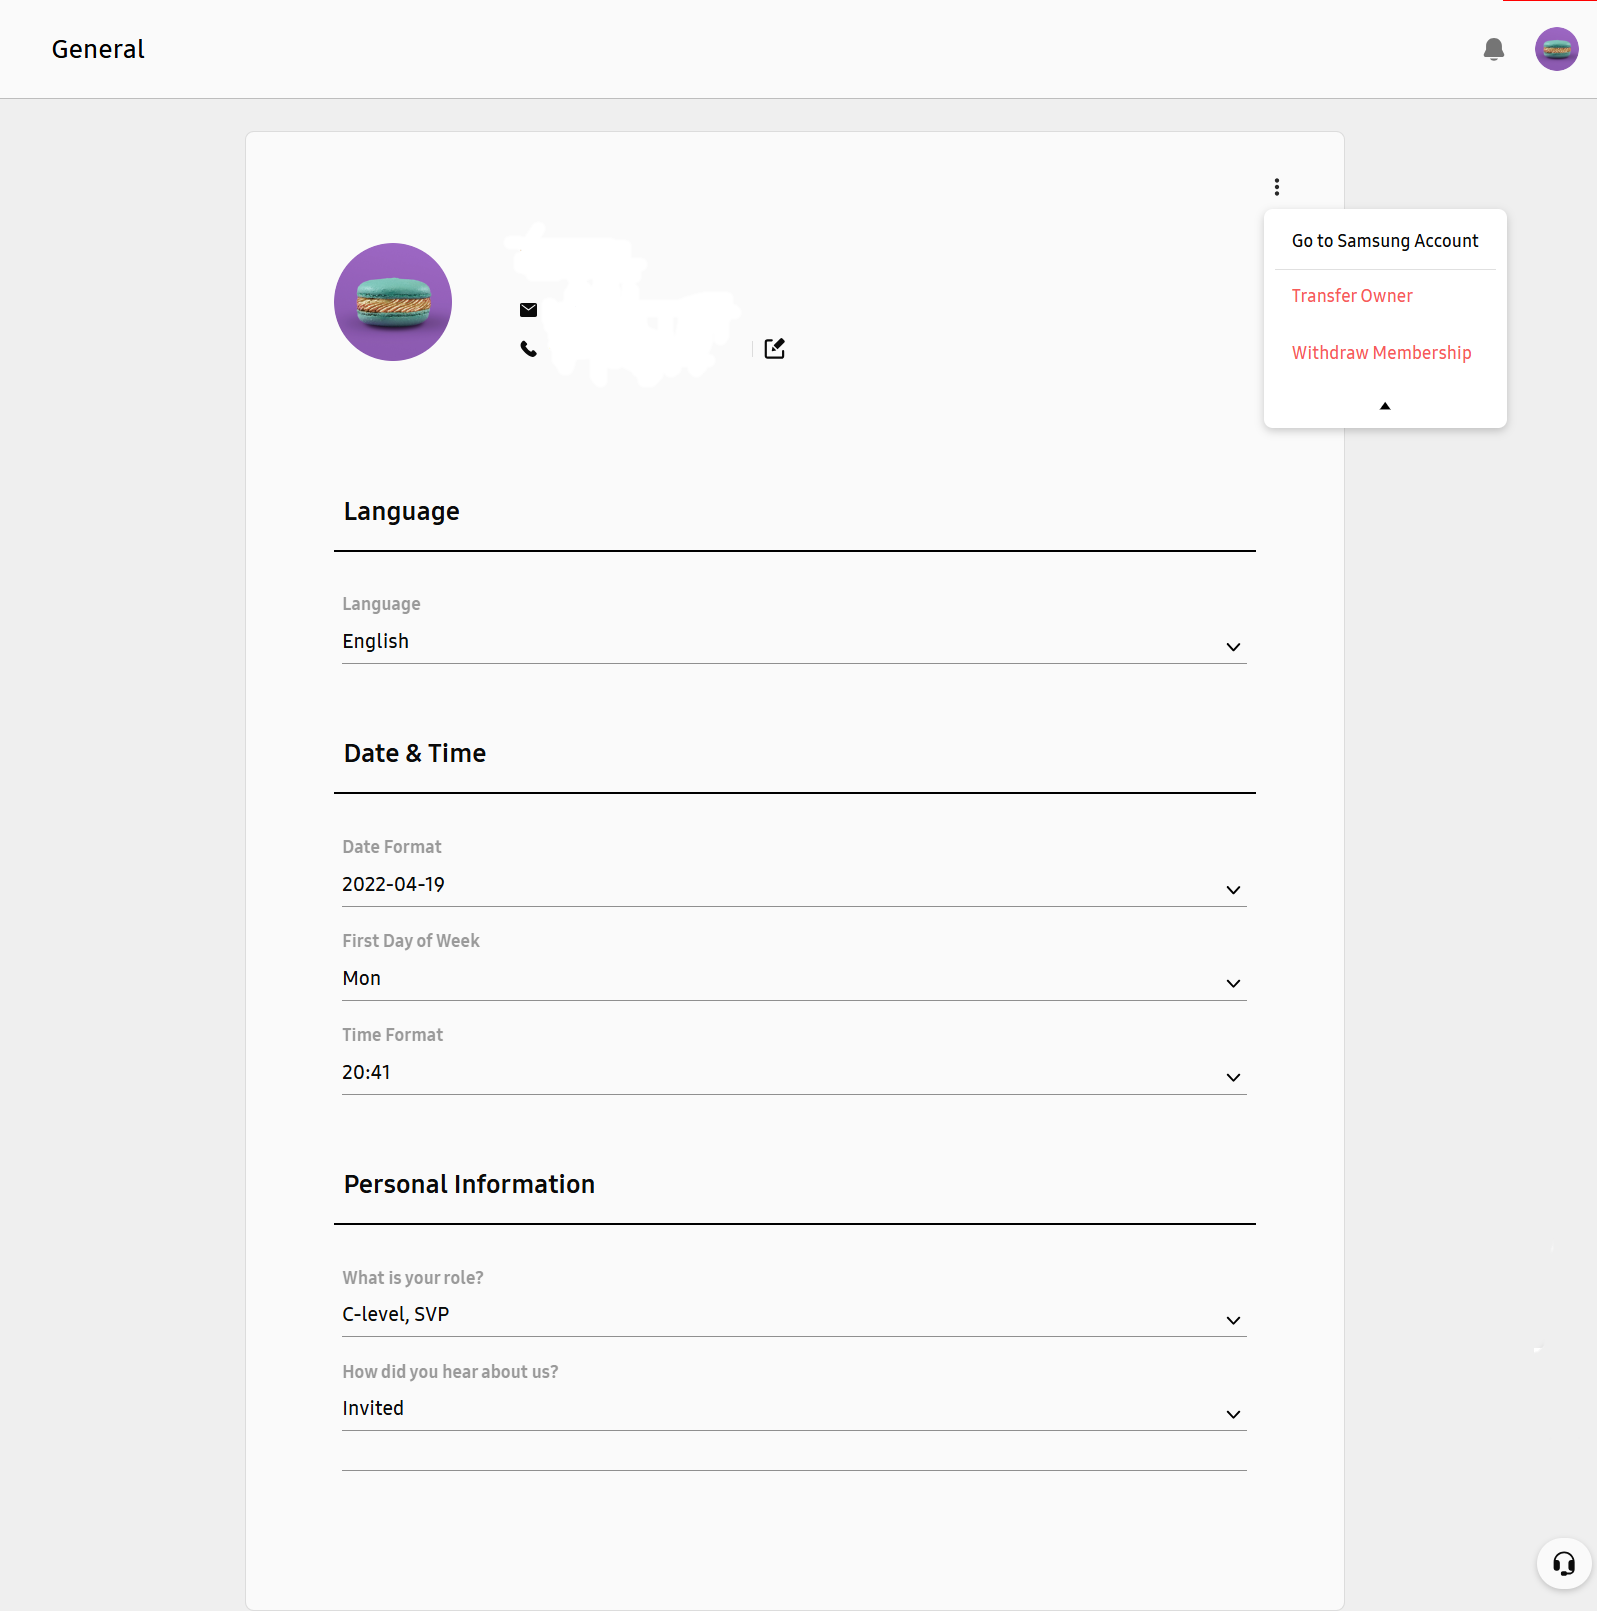Click the edit profile pencil icon
Screen dimensions: 1597x1611
click(775, 348)
